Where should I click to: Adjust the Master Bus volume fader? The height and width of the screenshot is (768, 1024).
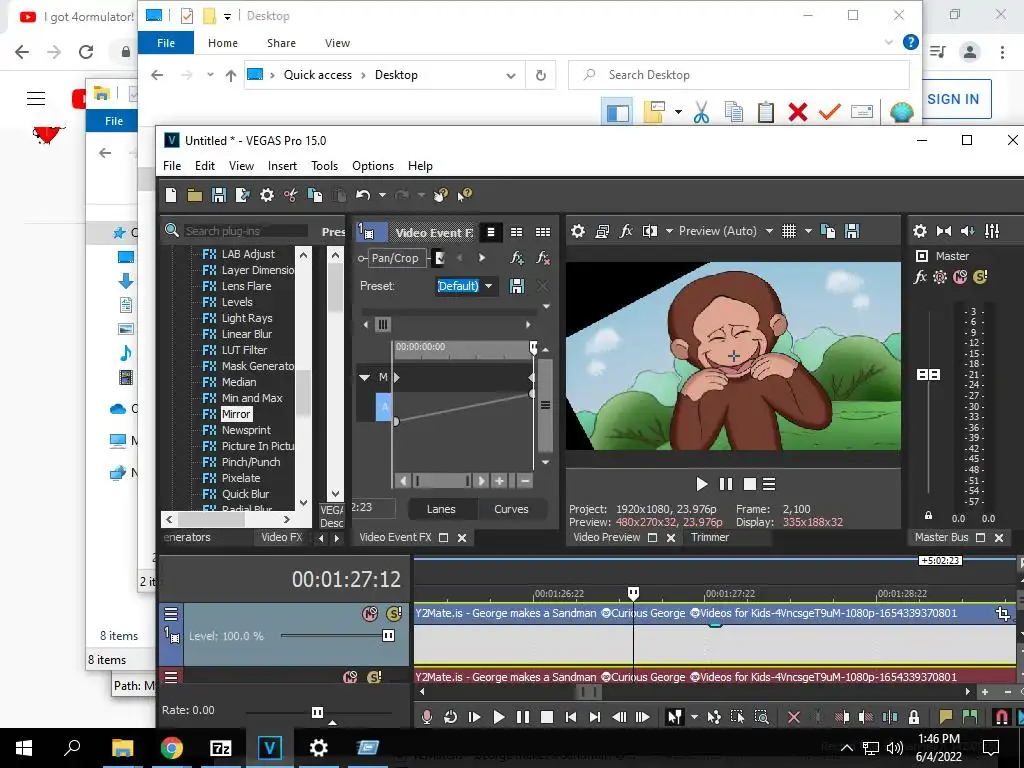(x=928, y=375)
